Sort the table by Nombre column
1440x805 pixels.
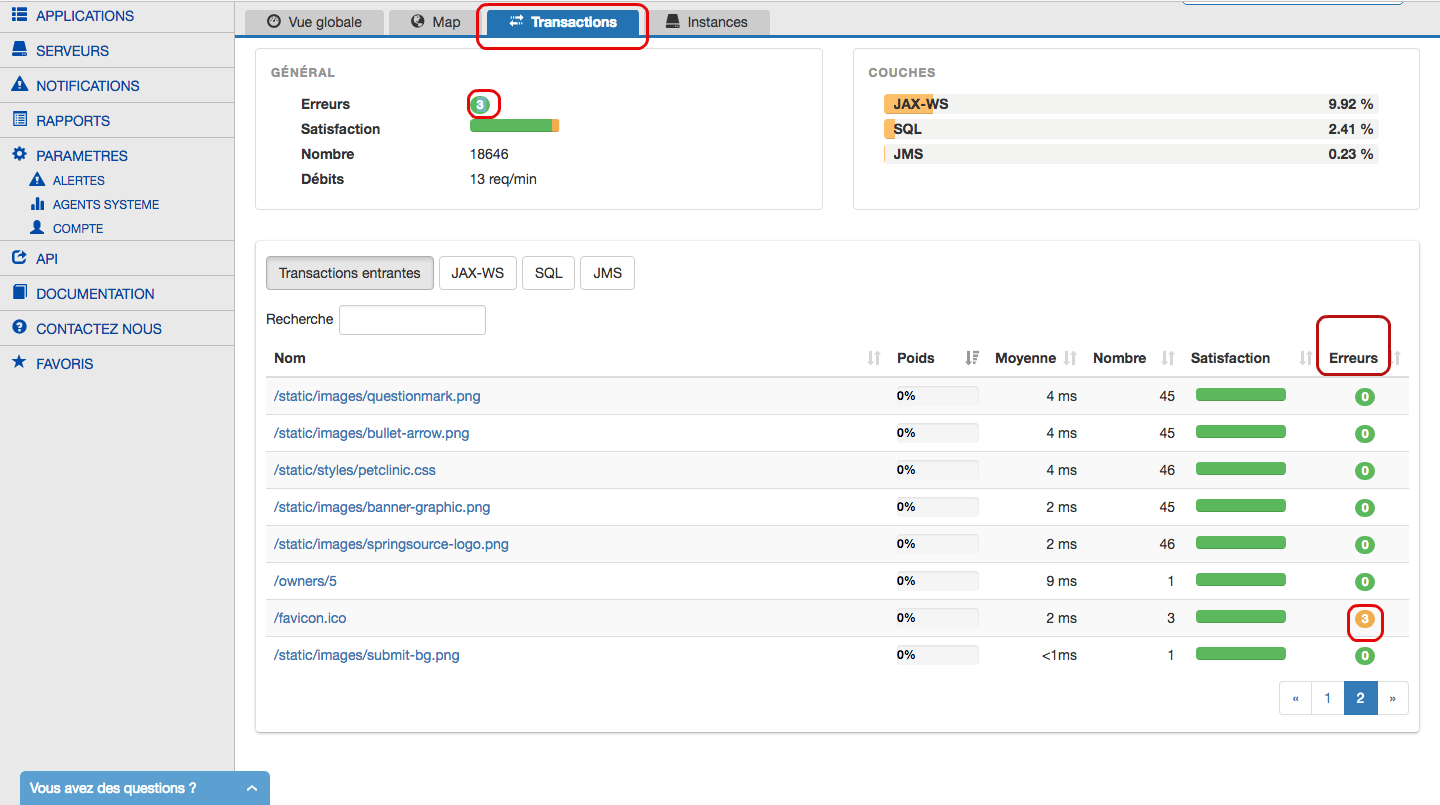tap(1167, 358)
